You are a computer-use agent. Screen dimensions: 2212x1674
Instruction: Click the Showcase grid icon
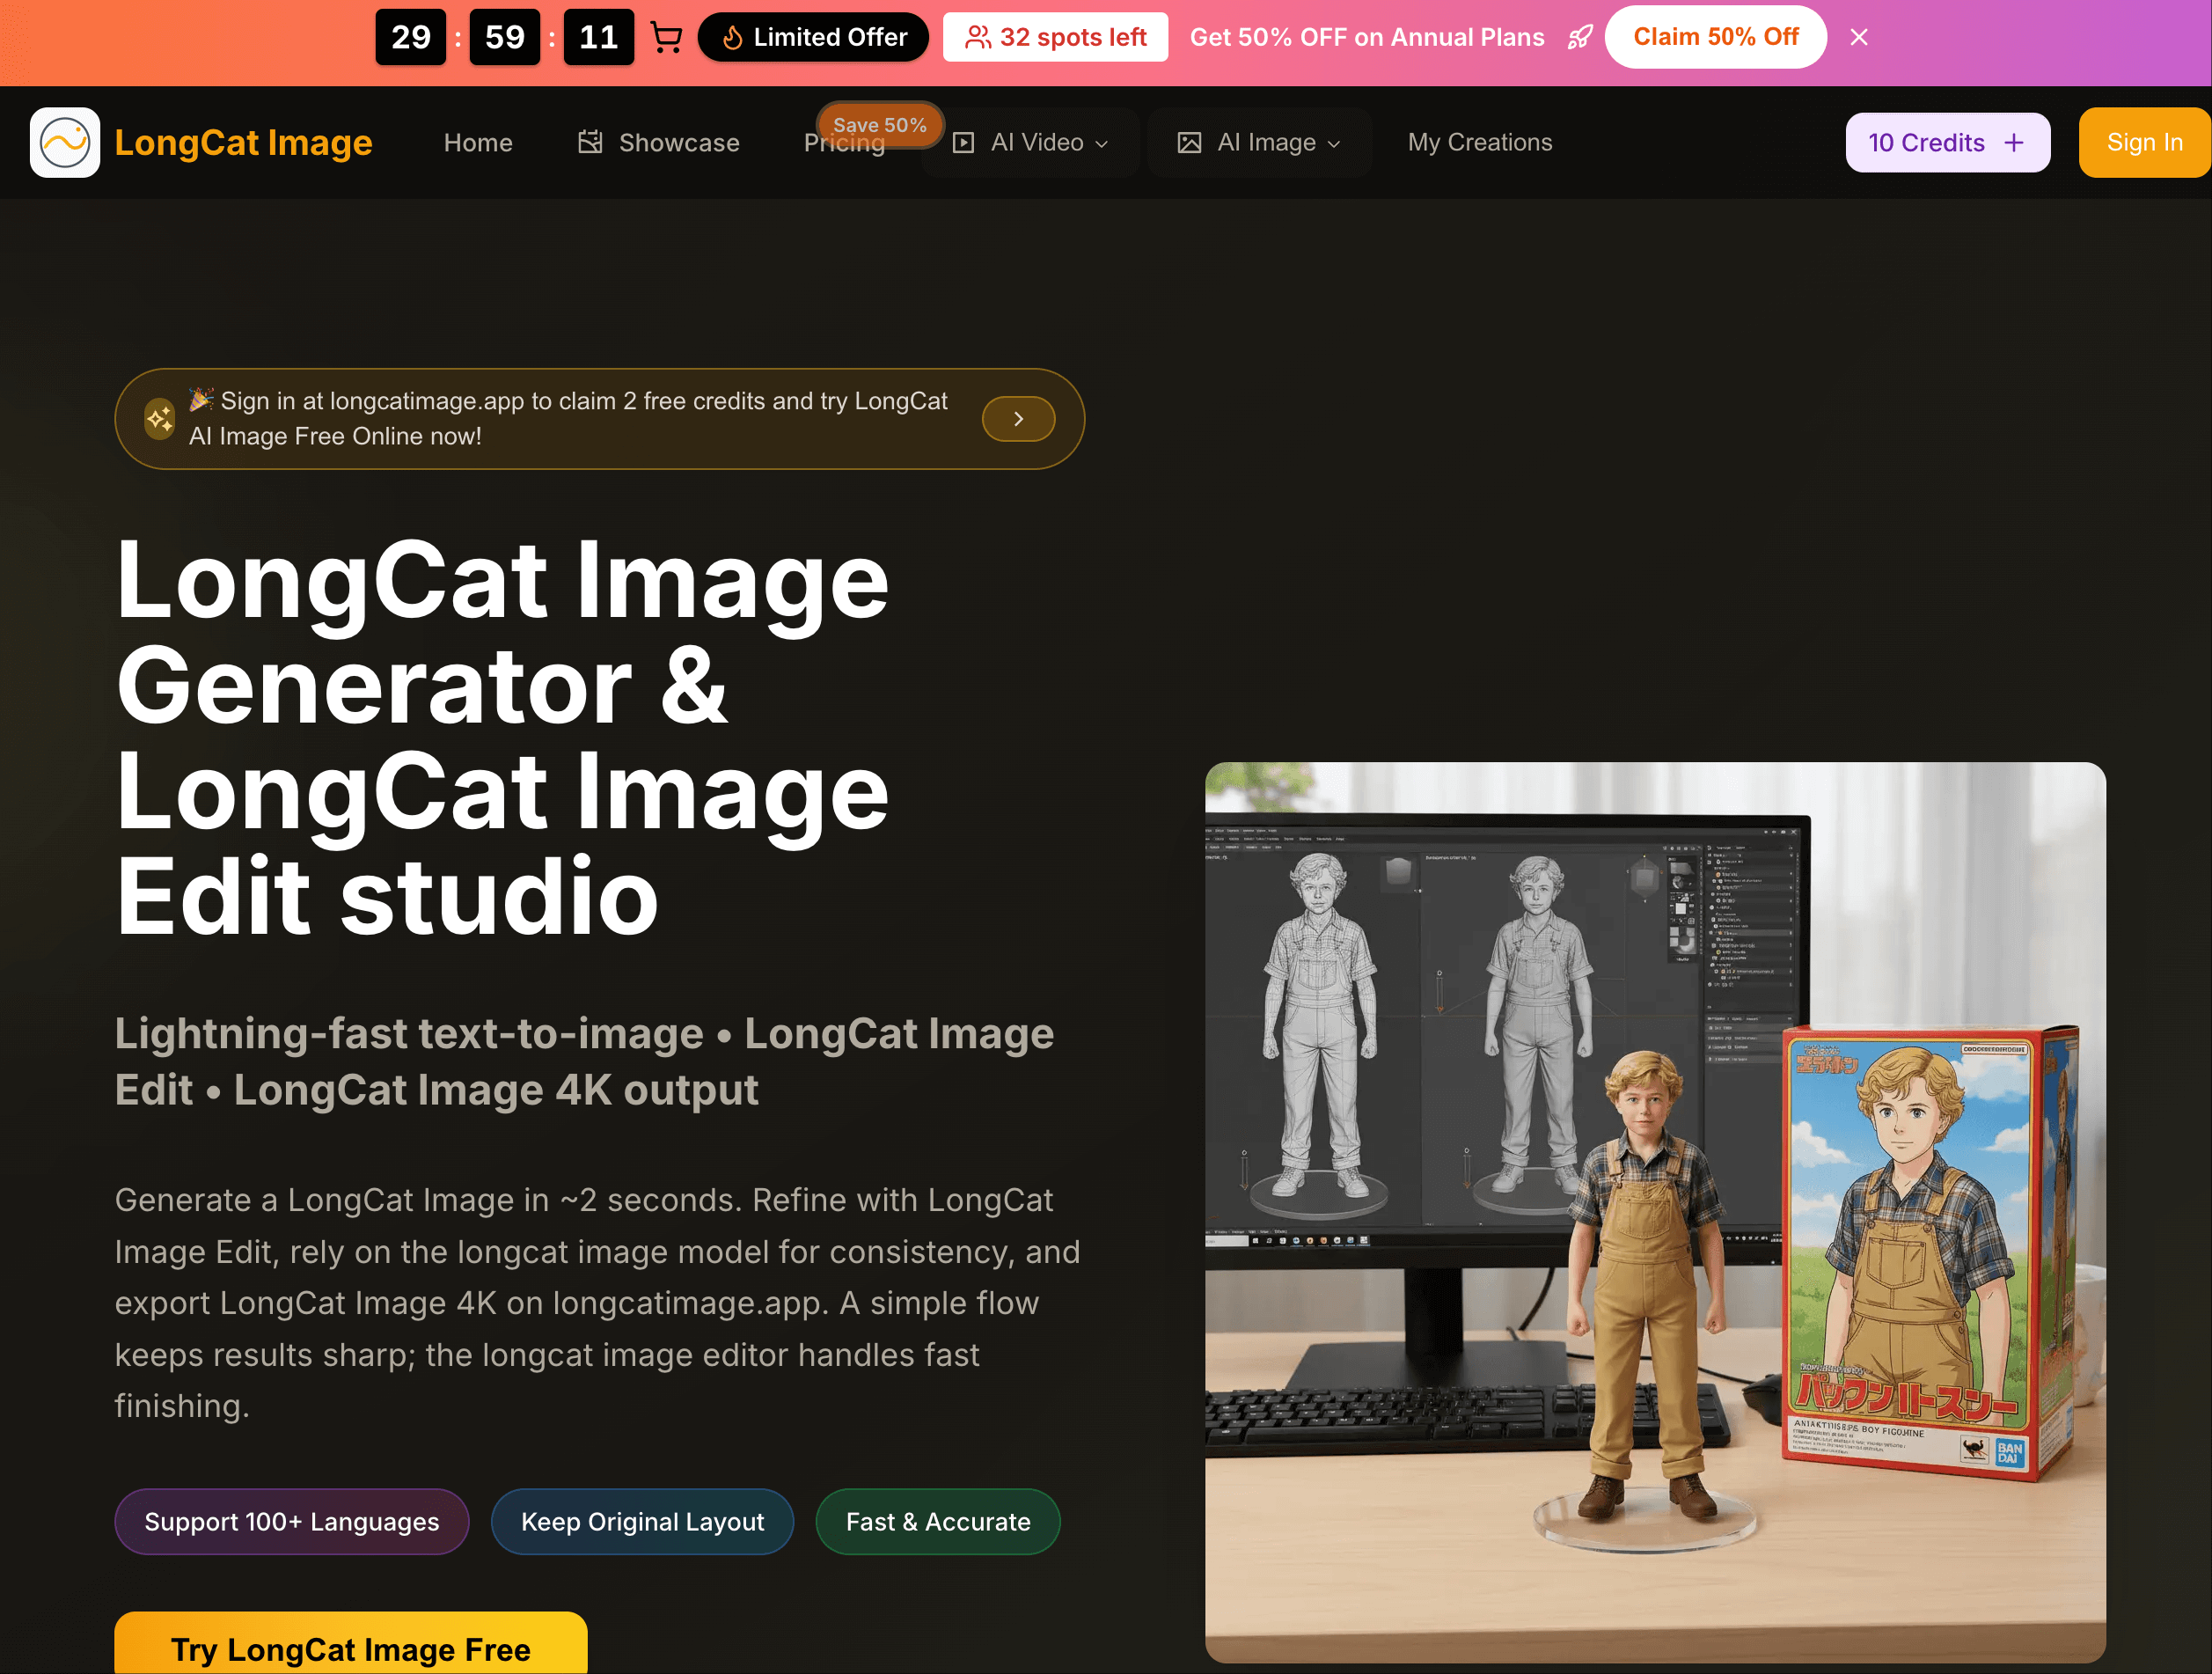590,142
